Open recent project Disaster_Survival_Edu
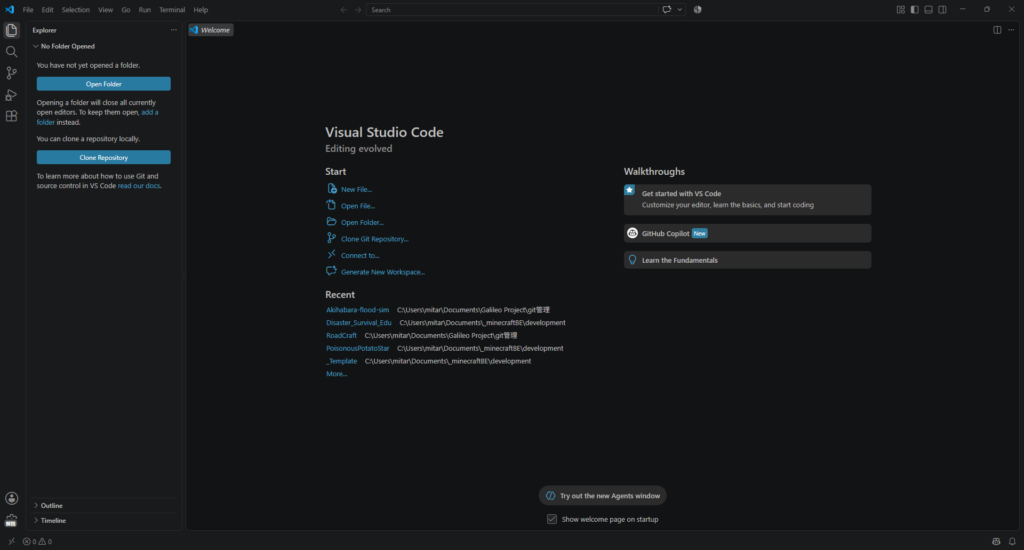This screenshot has width=1024, height=550. pos(359,323)
